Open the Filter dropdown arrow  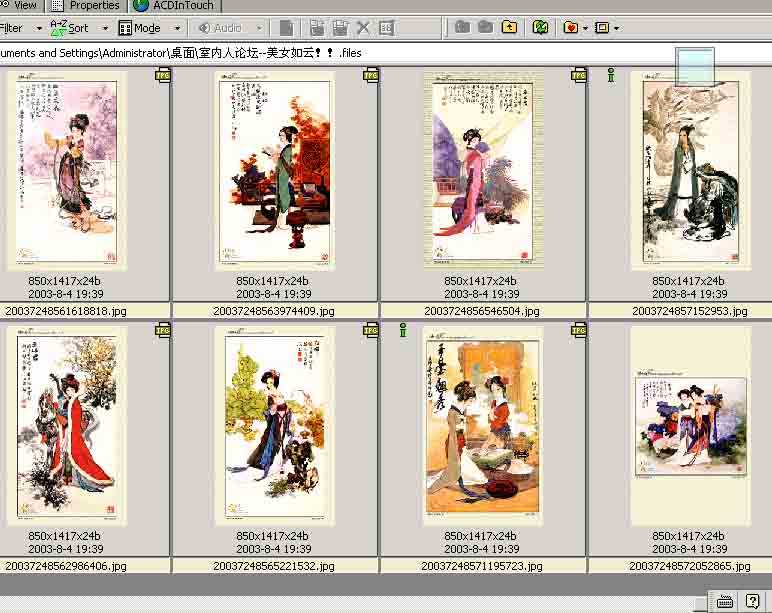point(39,29)
